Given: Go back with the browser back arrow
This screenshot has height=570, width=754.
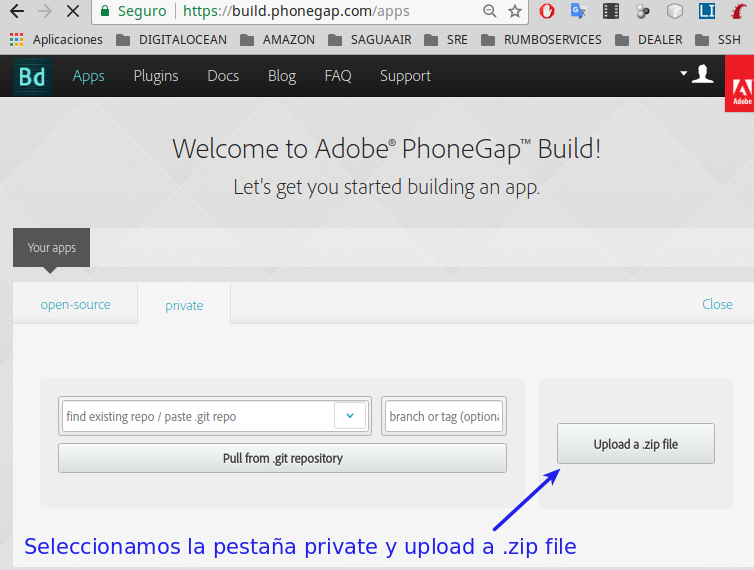Looking at the screenshot, I should coord(17,11).
